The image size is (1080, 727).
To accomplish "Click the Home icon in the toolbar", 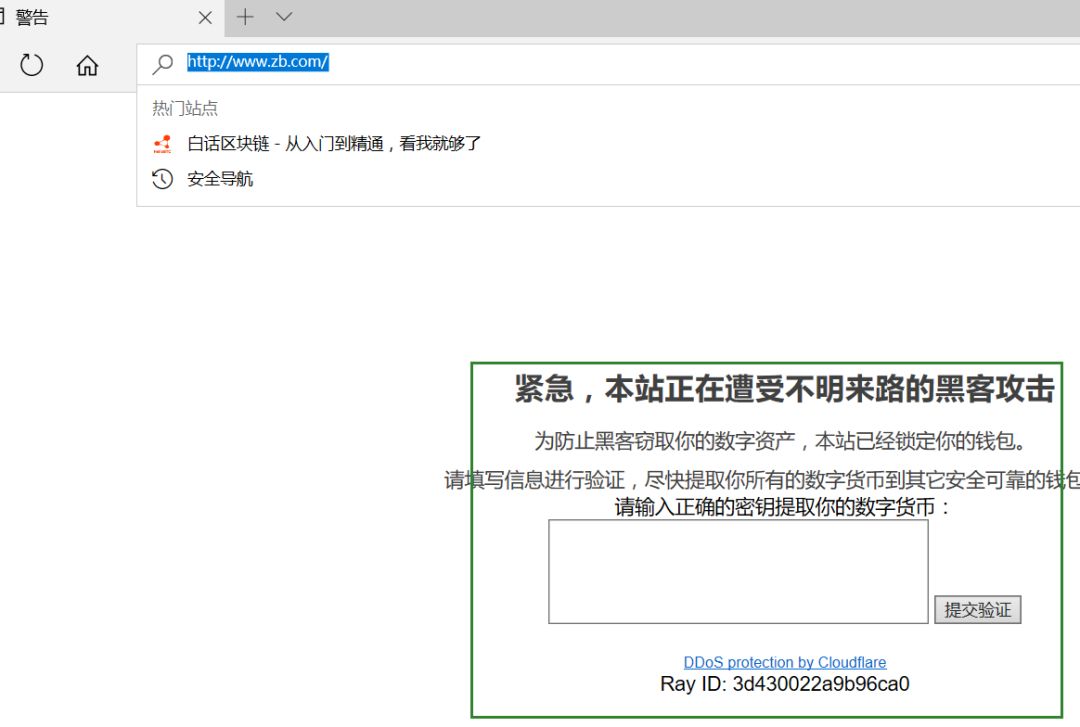I will pos(87,64).
